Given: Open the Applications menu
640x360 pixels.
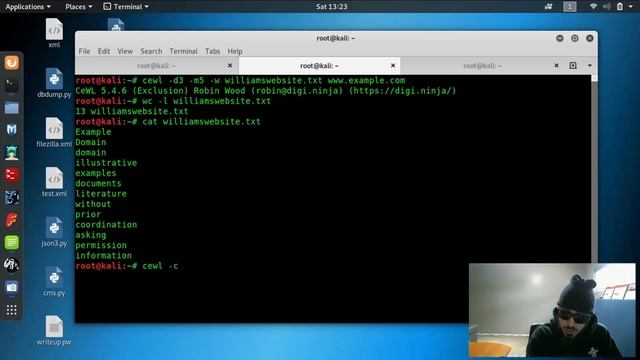Looking at the screenshot, I should (28, 7).
